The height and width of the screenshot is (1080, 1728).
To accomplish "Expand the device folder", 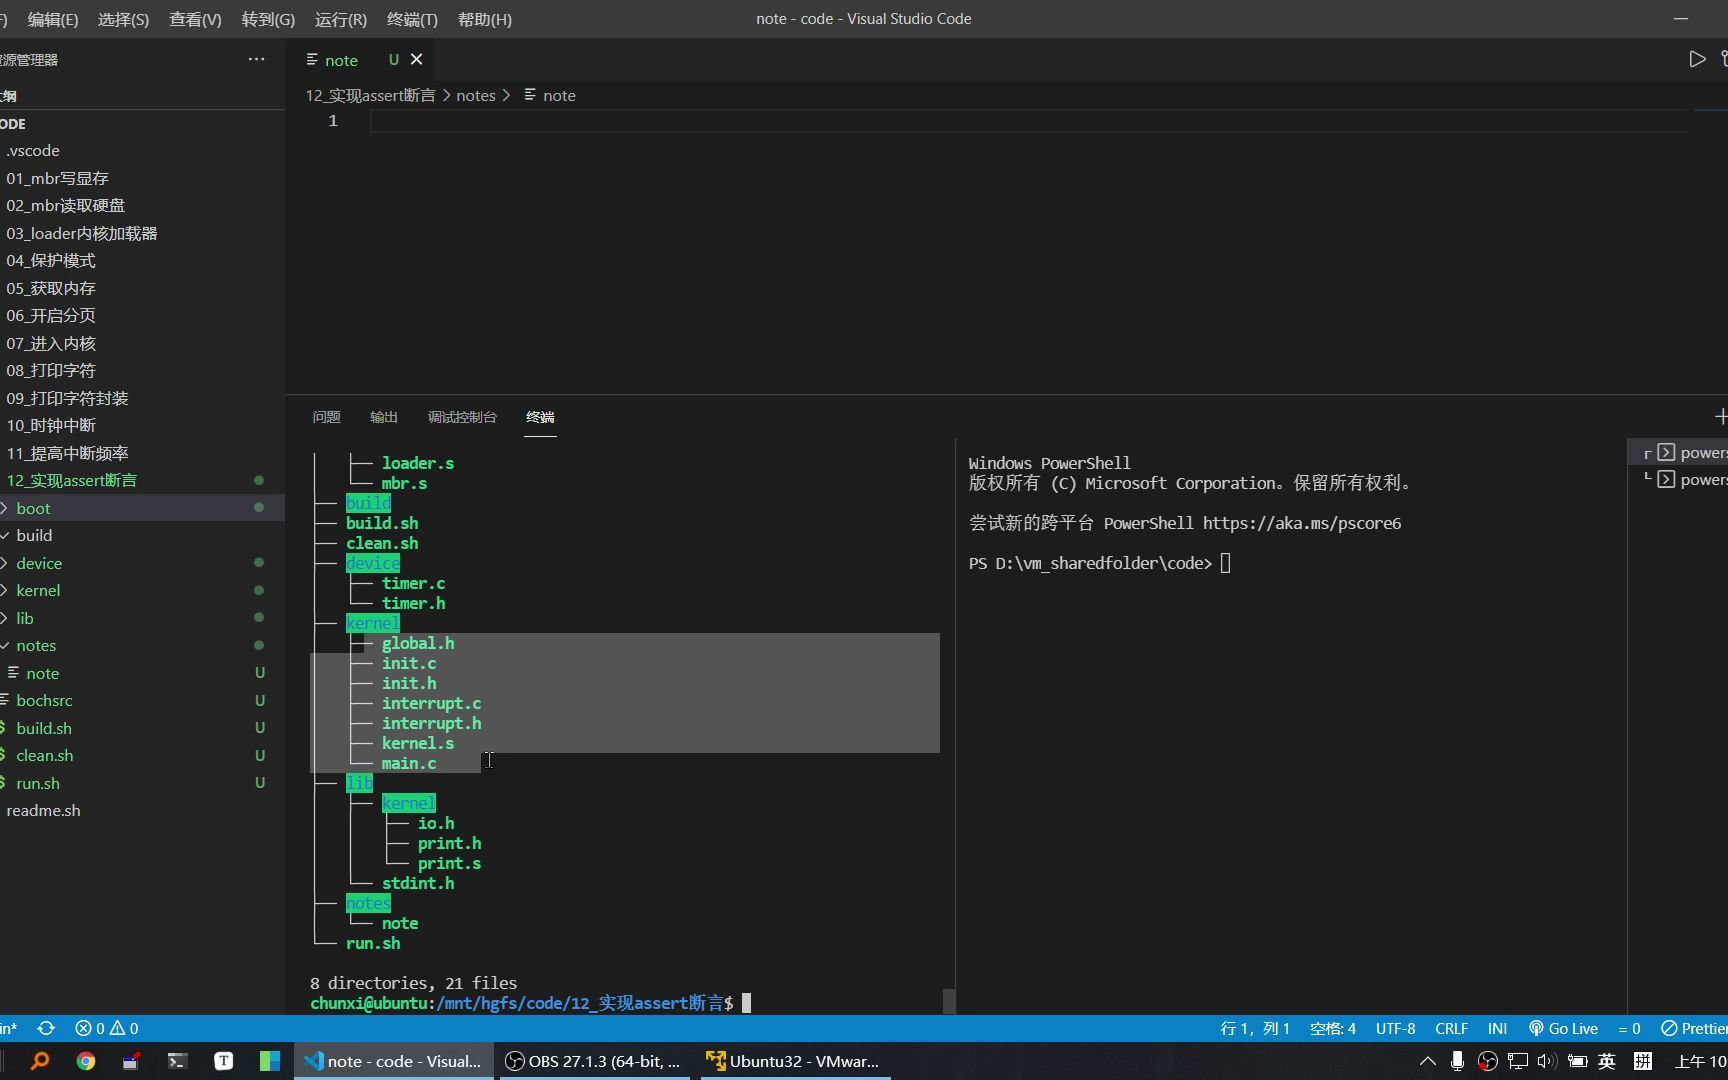I will pyautogui.click(x=142, y=563).
